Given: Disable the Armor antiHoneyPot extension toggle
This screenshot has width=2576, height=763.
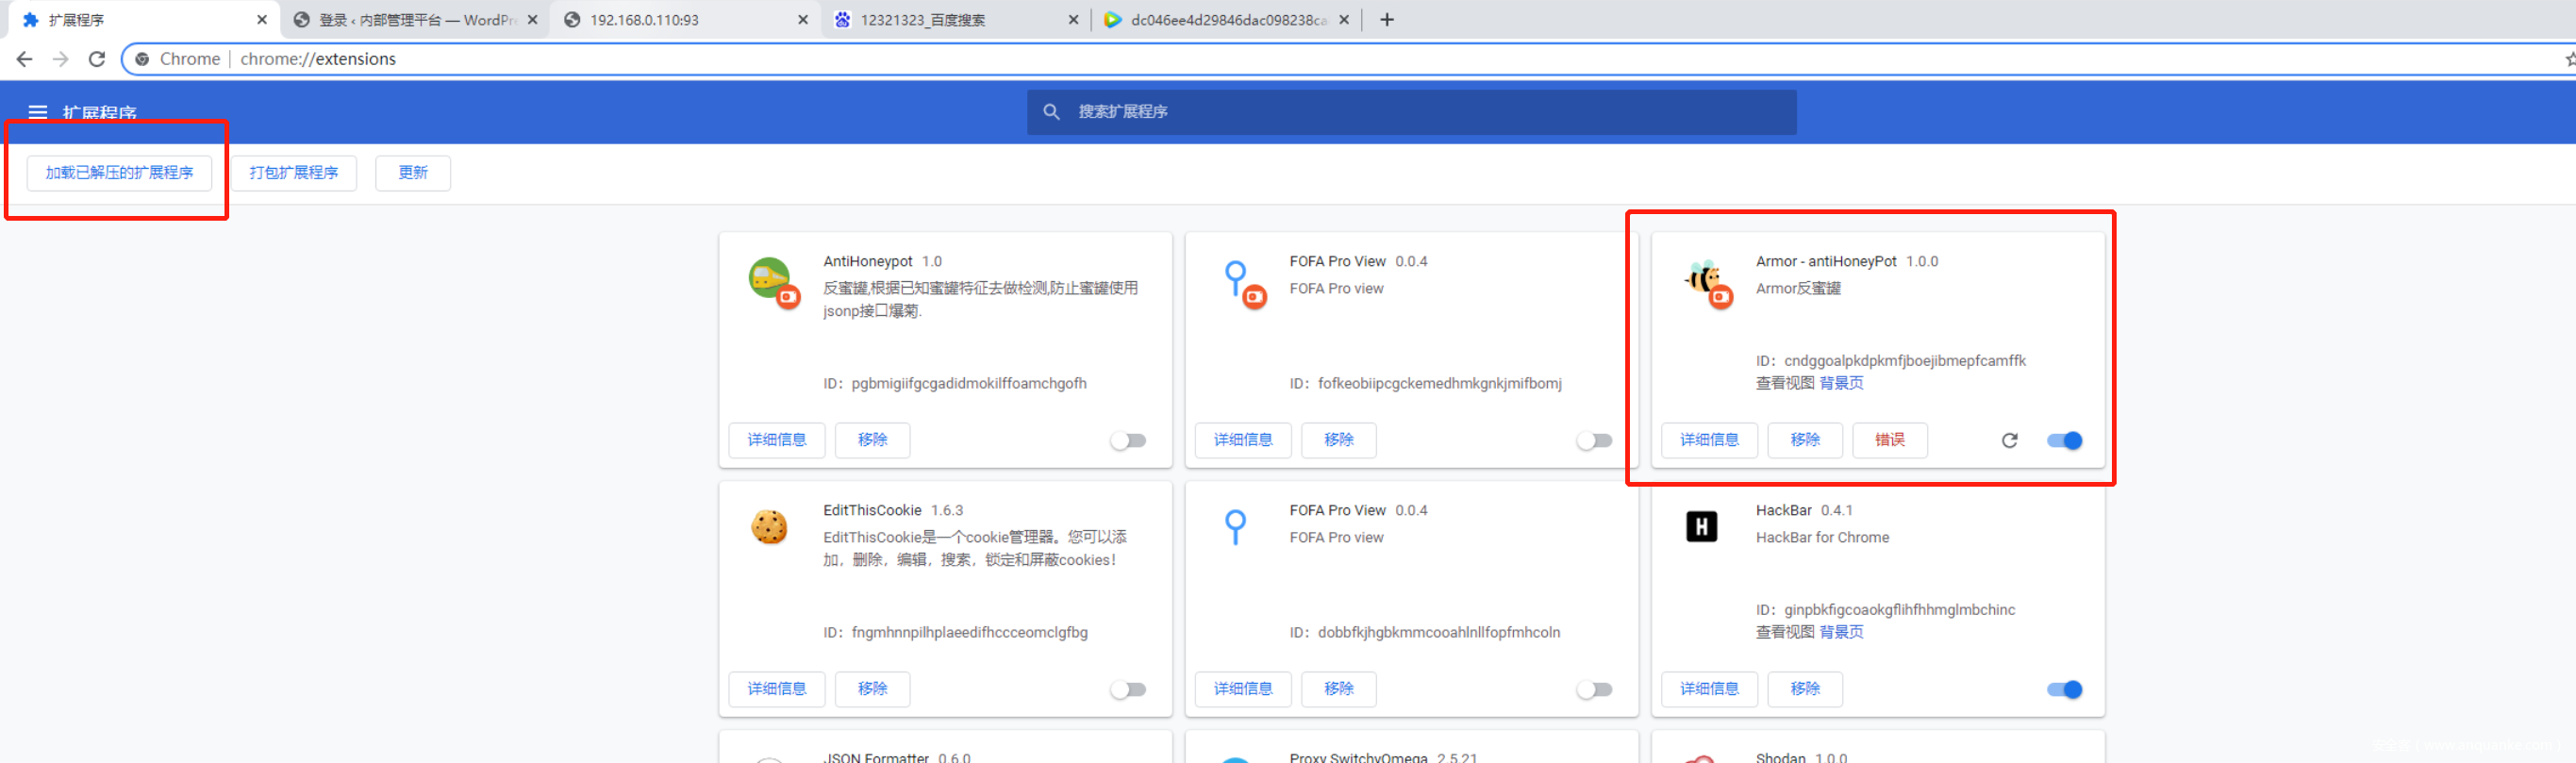Looking at the screenshot, I should [x=2064, y=440].
